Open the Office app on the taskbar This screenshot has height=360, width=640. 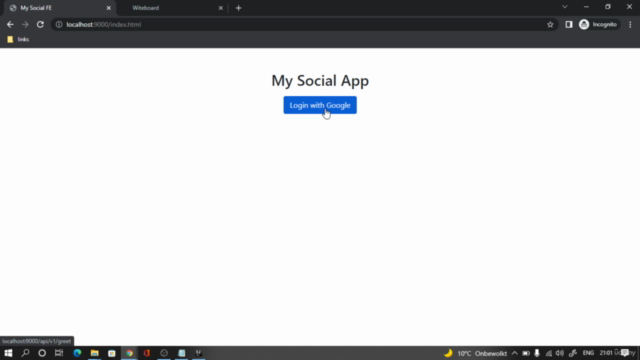147,353
